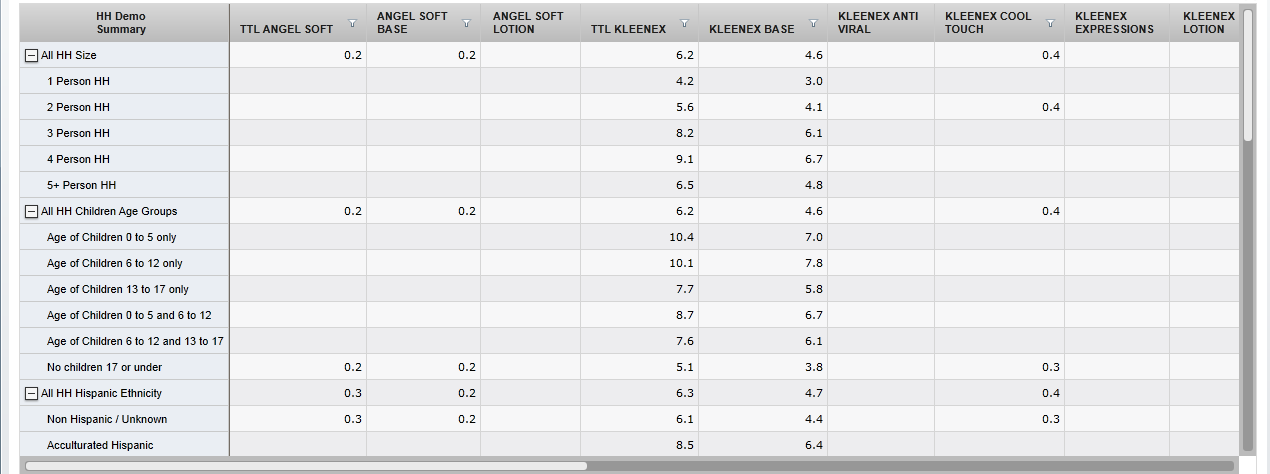The height and width of the screenshot is (474, 1270).
Task: Select the KLEENEX ANTI VIRAL column header
Action: 878,23
